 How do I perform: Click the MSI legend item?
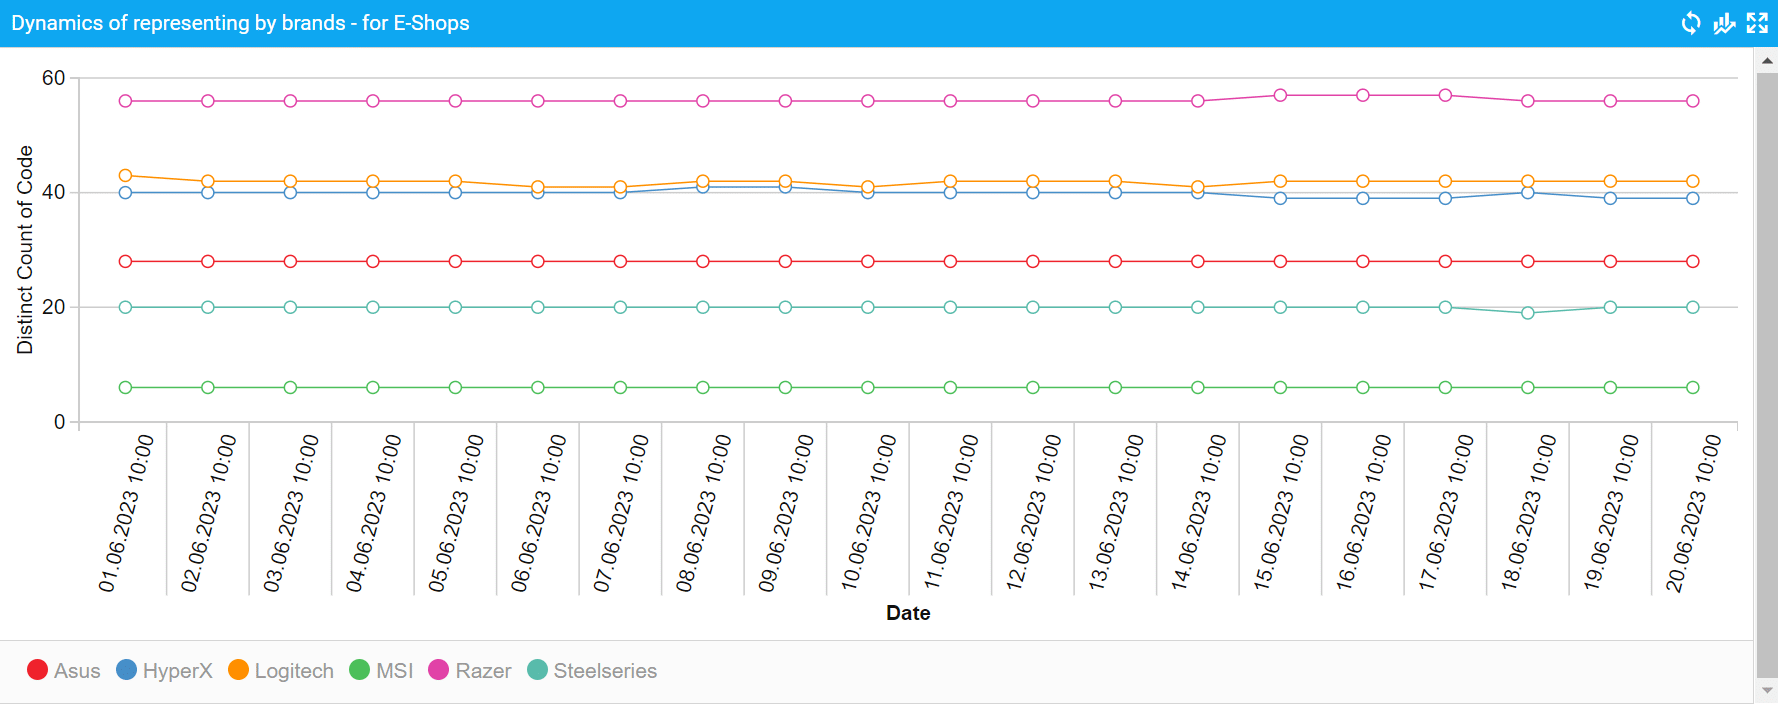(x=381, y=671)
